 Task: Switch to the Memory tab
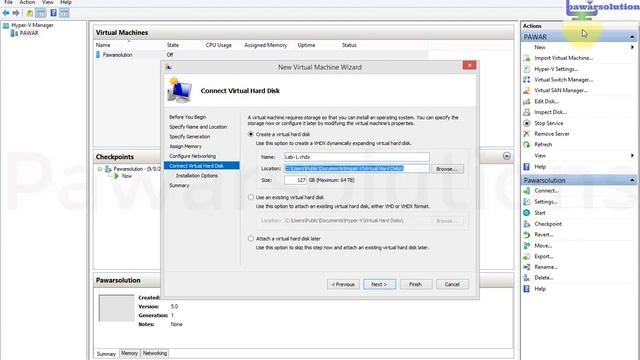129,353
